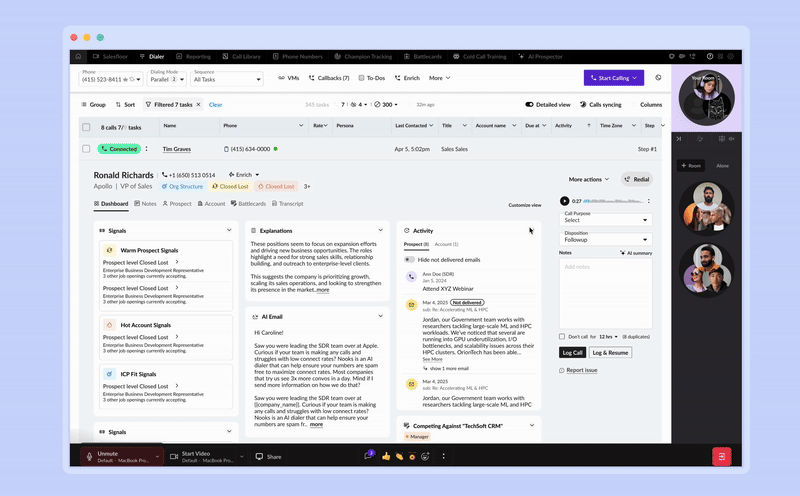This screenshot has height=496, width=800.
Task: Open the add emoji reaction picker
Action: pyautogui.click(x=425, y=456)
